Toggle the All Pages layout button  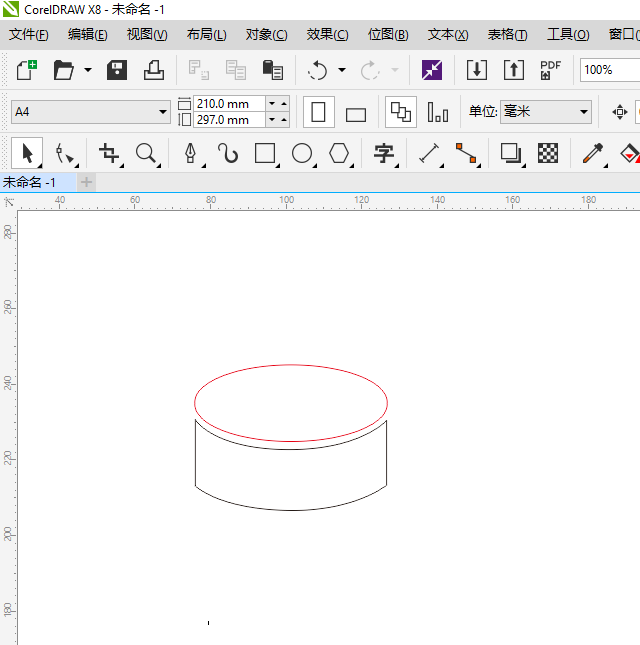(400, 112)
